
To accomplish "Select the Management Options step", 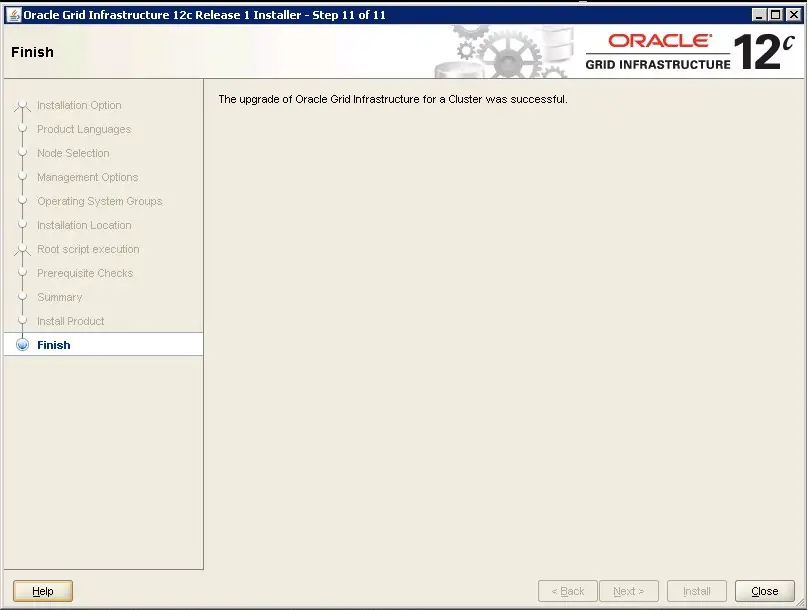I will click(88, 177).
